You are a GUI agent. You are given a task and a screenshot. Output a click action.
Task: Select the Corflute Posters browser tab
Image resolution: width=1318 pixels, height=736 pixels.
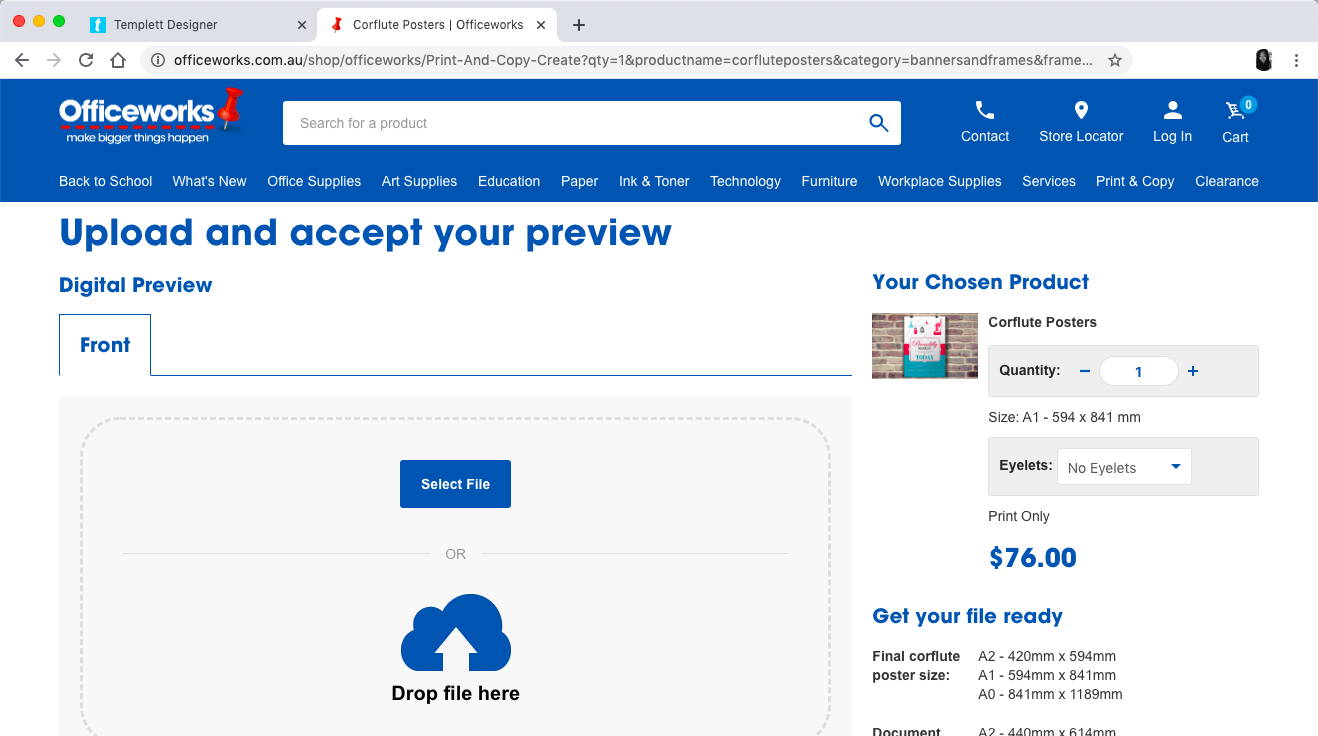(x=438, y=25)
